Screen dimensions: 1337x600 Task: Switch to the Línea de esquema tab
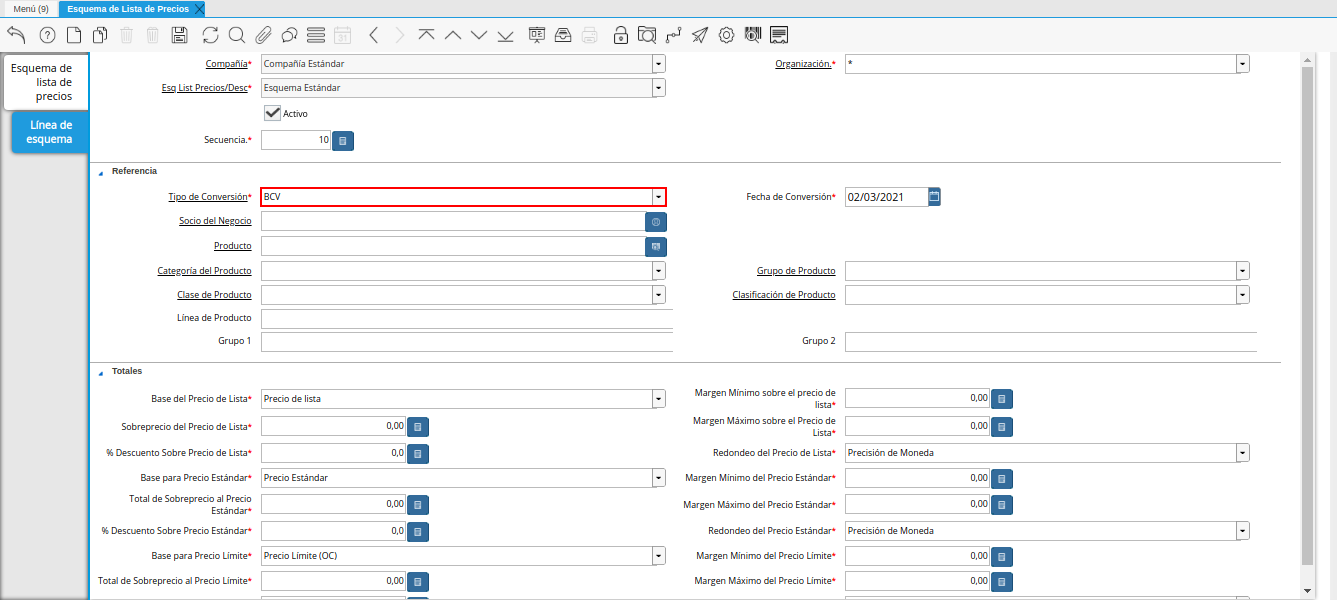(x=50, y=132)
